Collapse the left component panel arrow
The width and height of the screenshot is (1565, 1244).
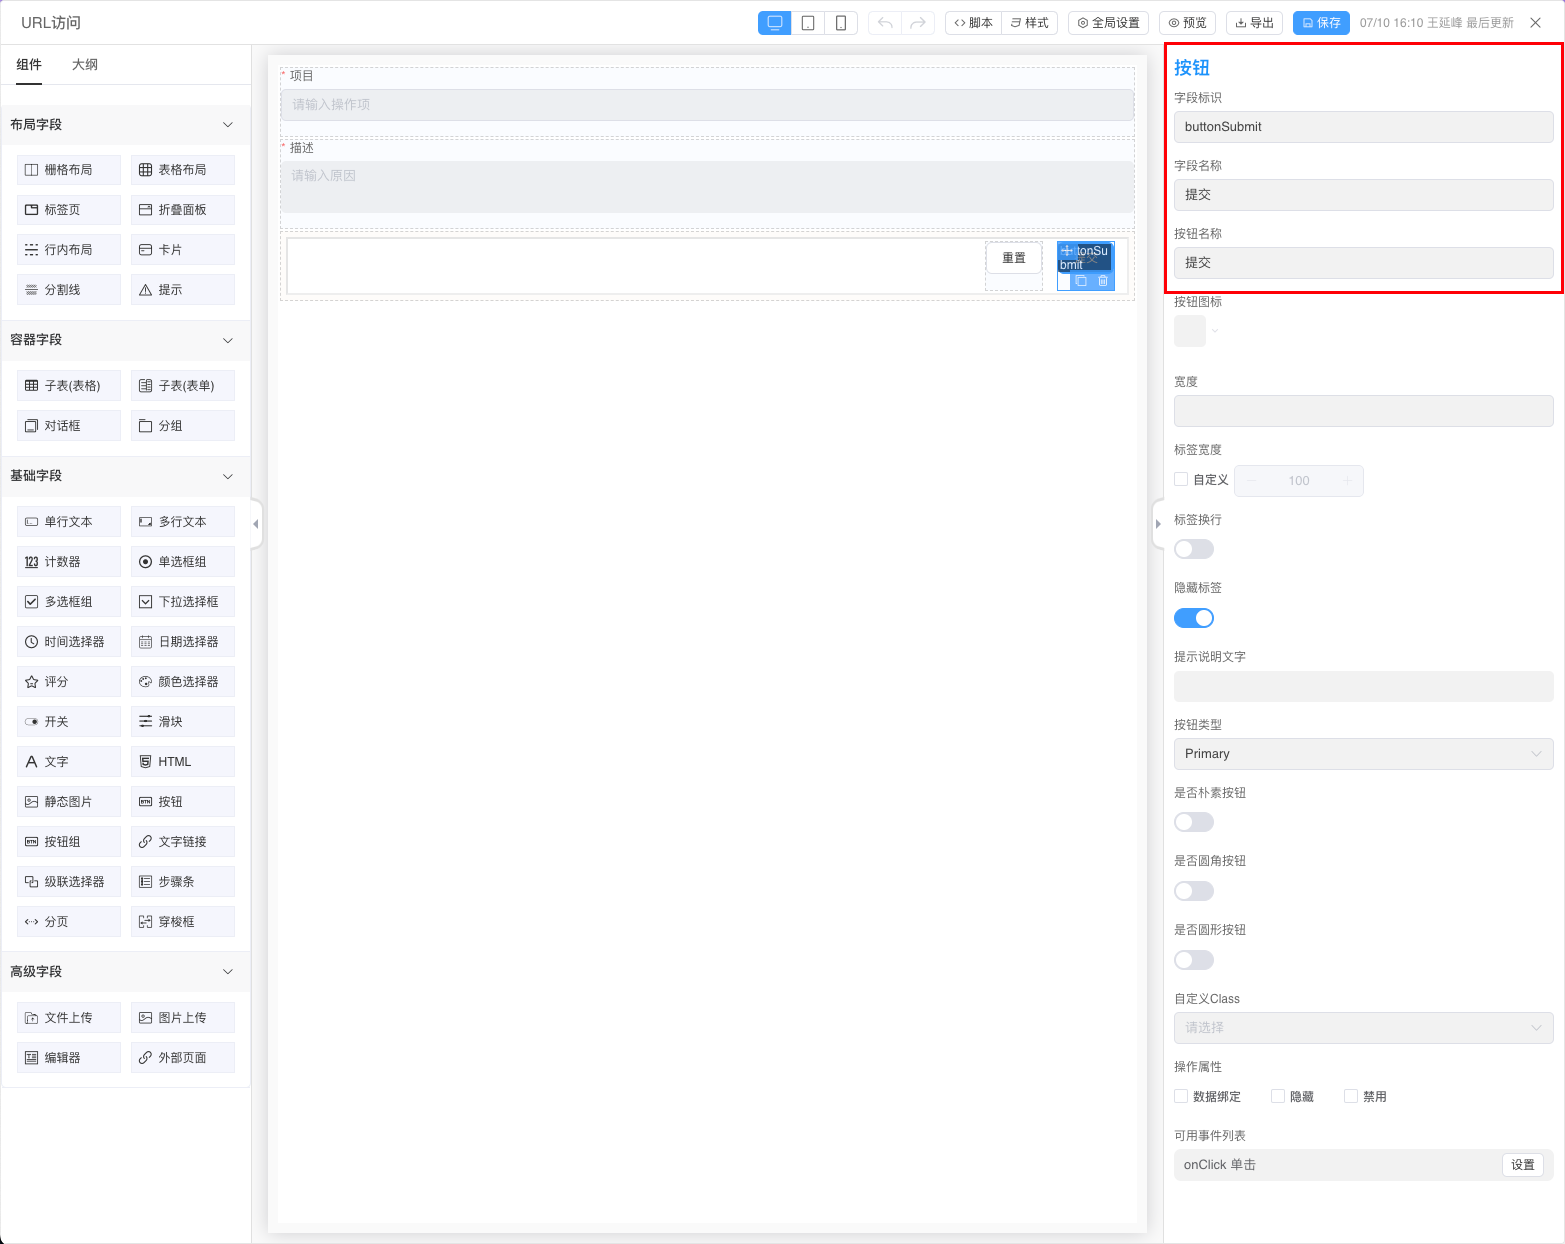pos(256,523)
